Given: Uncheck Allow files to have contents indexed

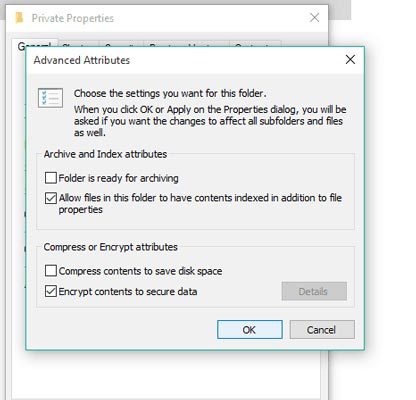Looking at the screenshot, I should (51, 198).
